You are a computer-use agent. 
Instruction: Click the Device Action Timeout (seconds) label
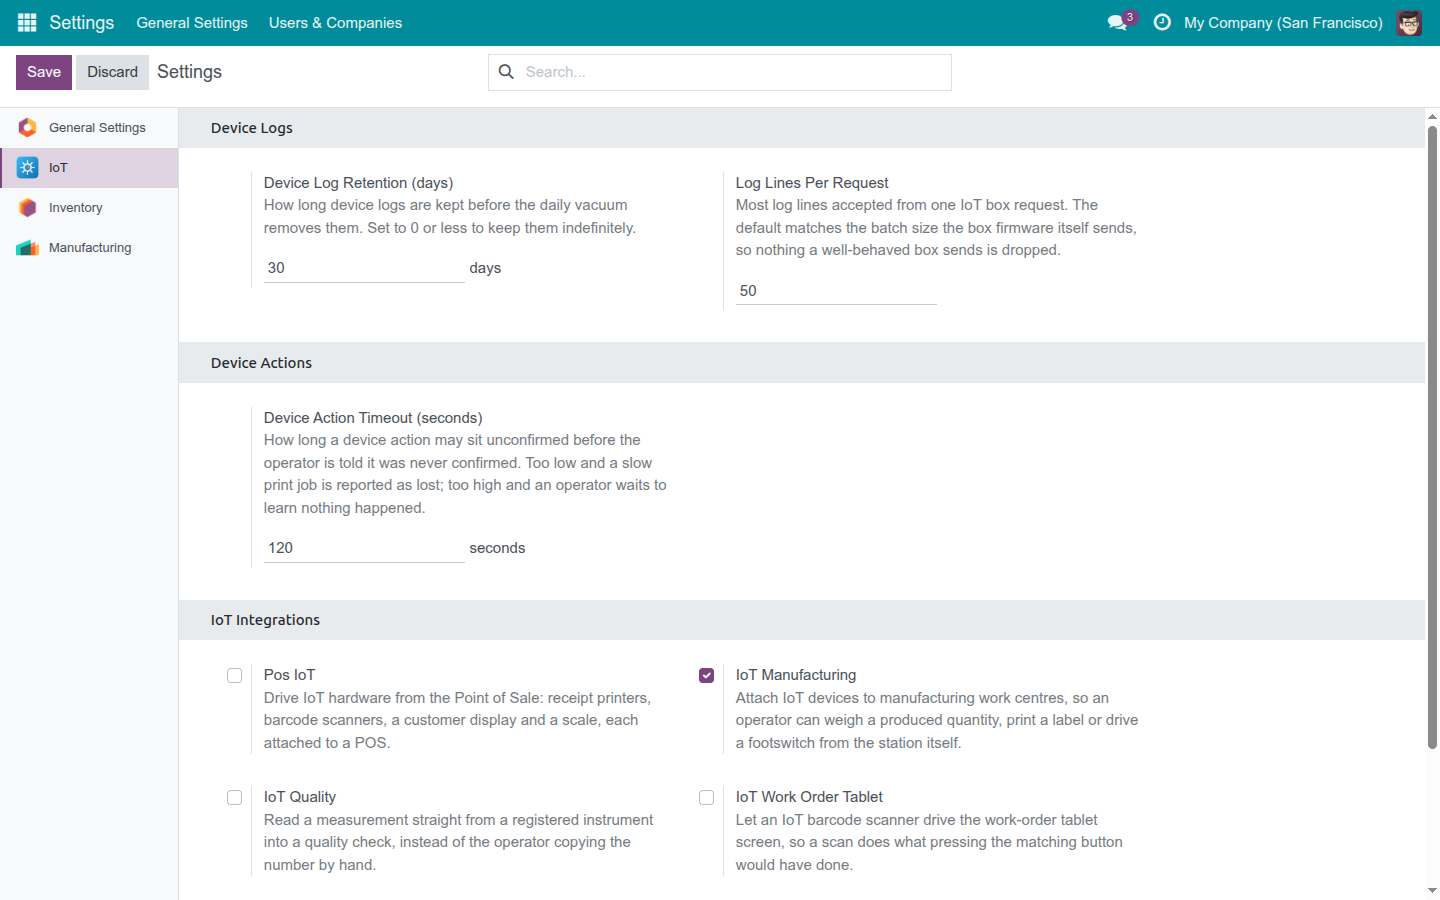(x=373, y=418)
